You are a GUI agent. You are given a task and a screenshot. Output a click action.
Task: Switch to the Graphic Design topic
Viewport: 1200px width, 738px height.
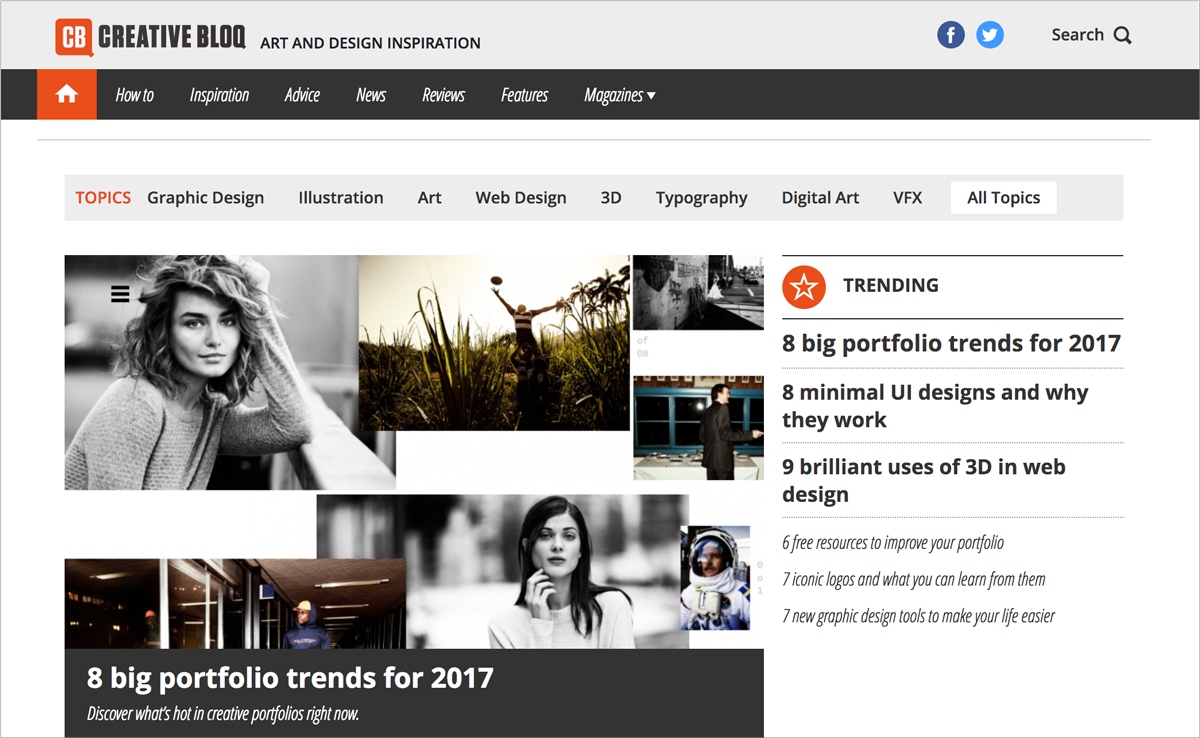(x=205, y=197)
